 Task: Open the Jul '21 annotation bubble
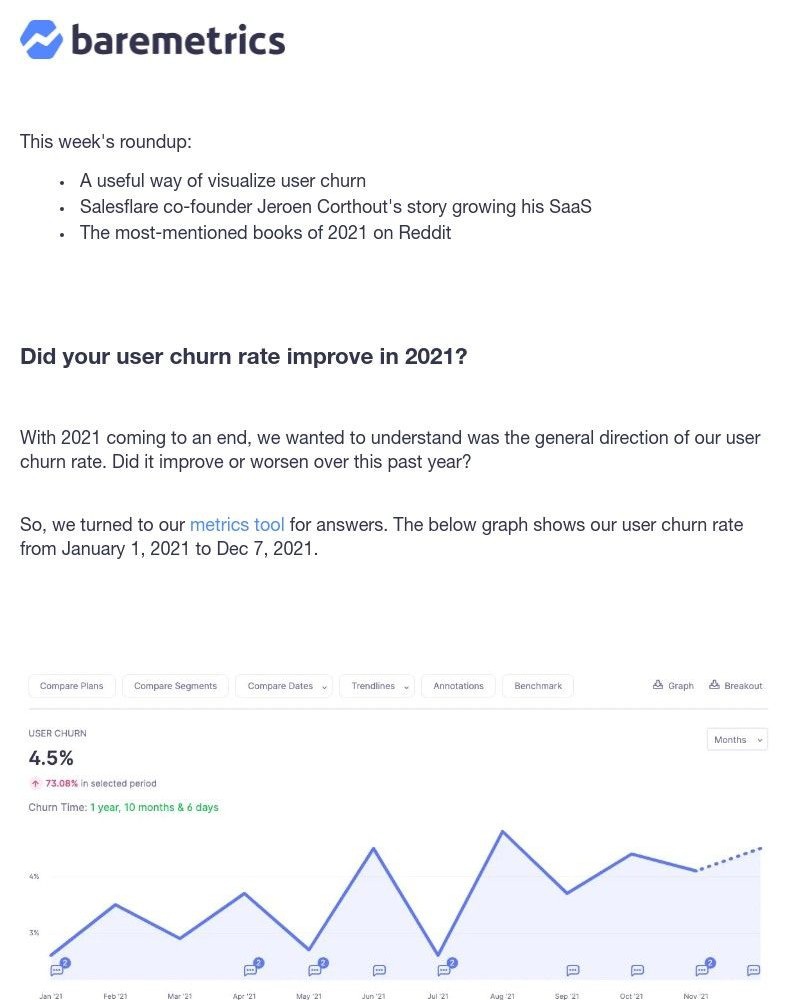tap(442, 970)
